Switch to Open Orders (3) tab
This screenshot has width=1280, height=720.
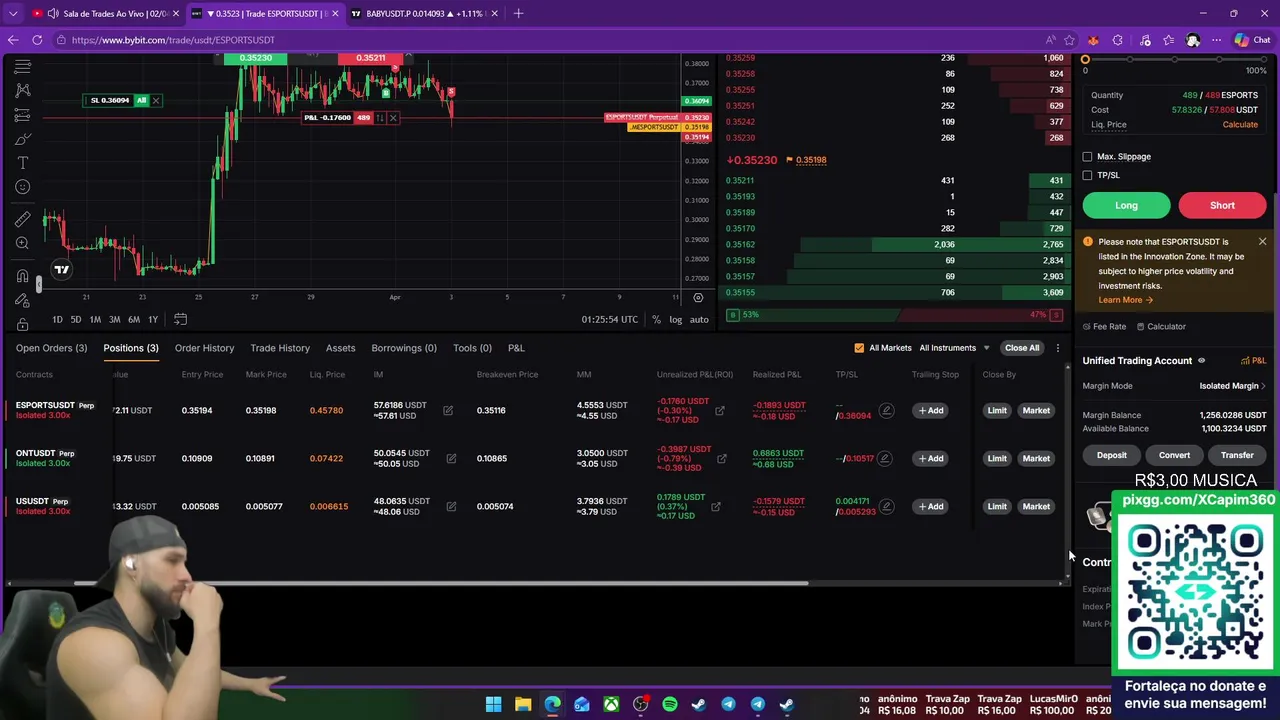[x=51, y=348]
